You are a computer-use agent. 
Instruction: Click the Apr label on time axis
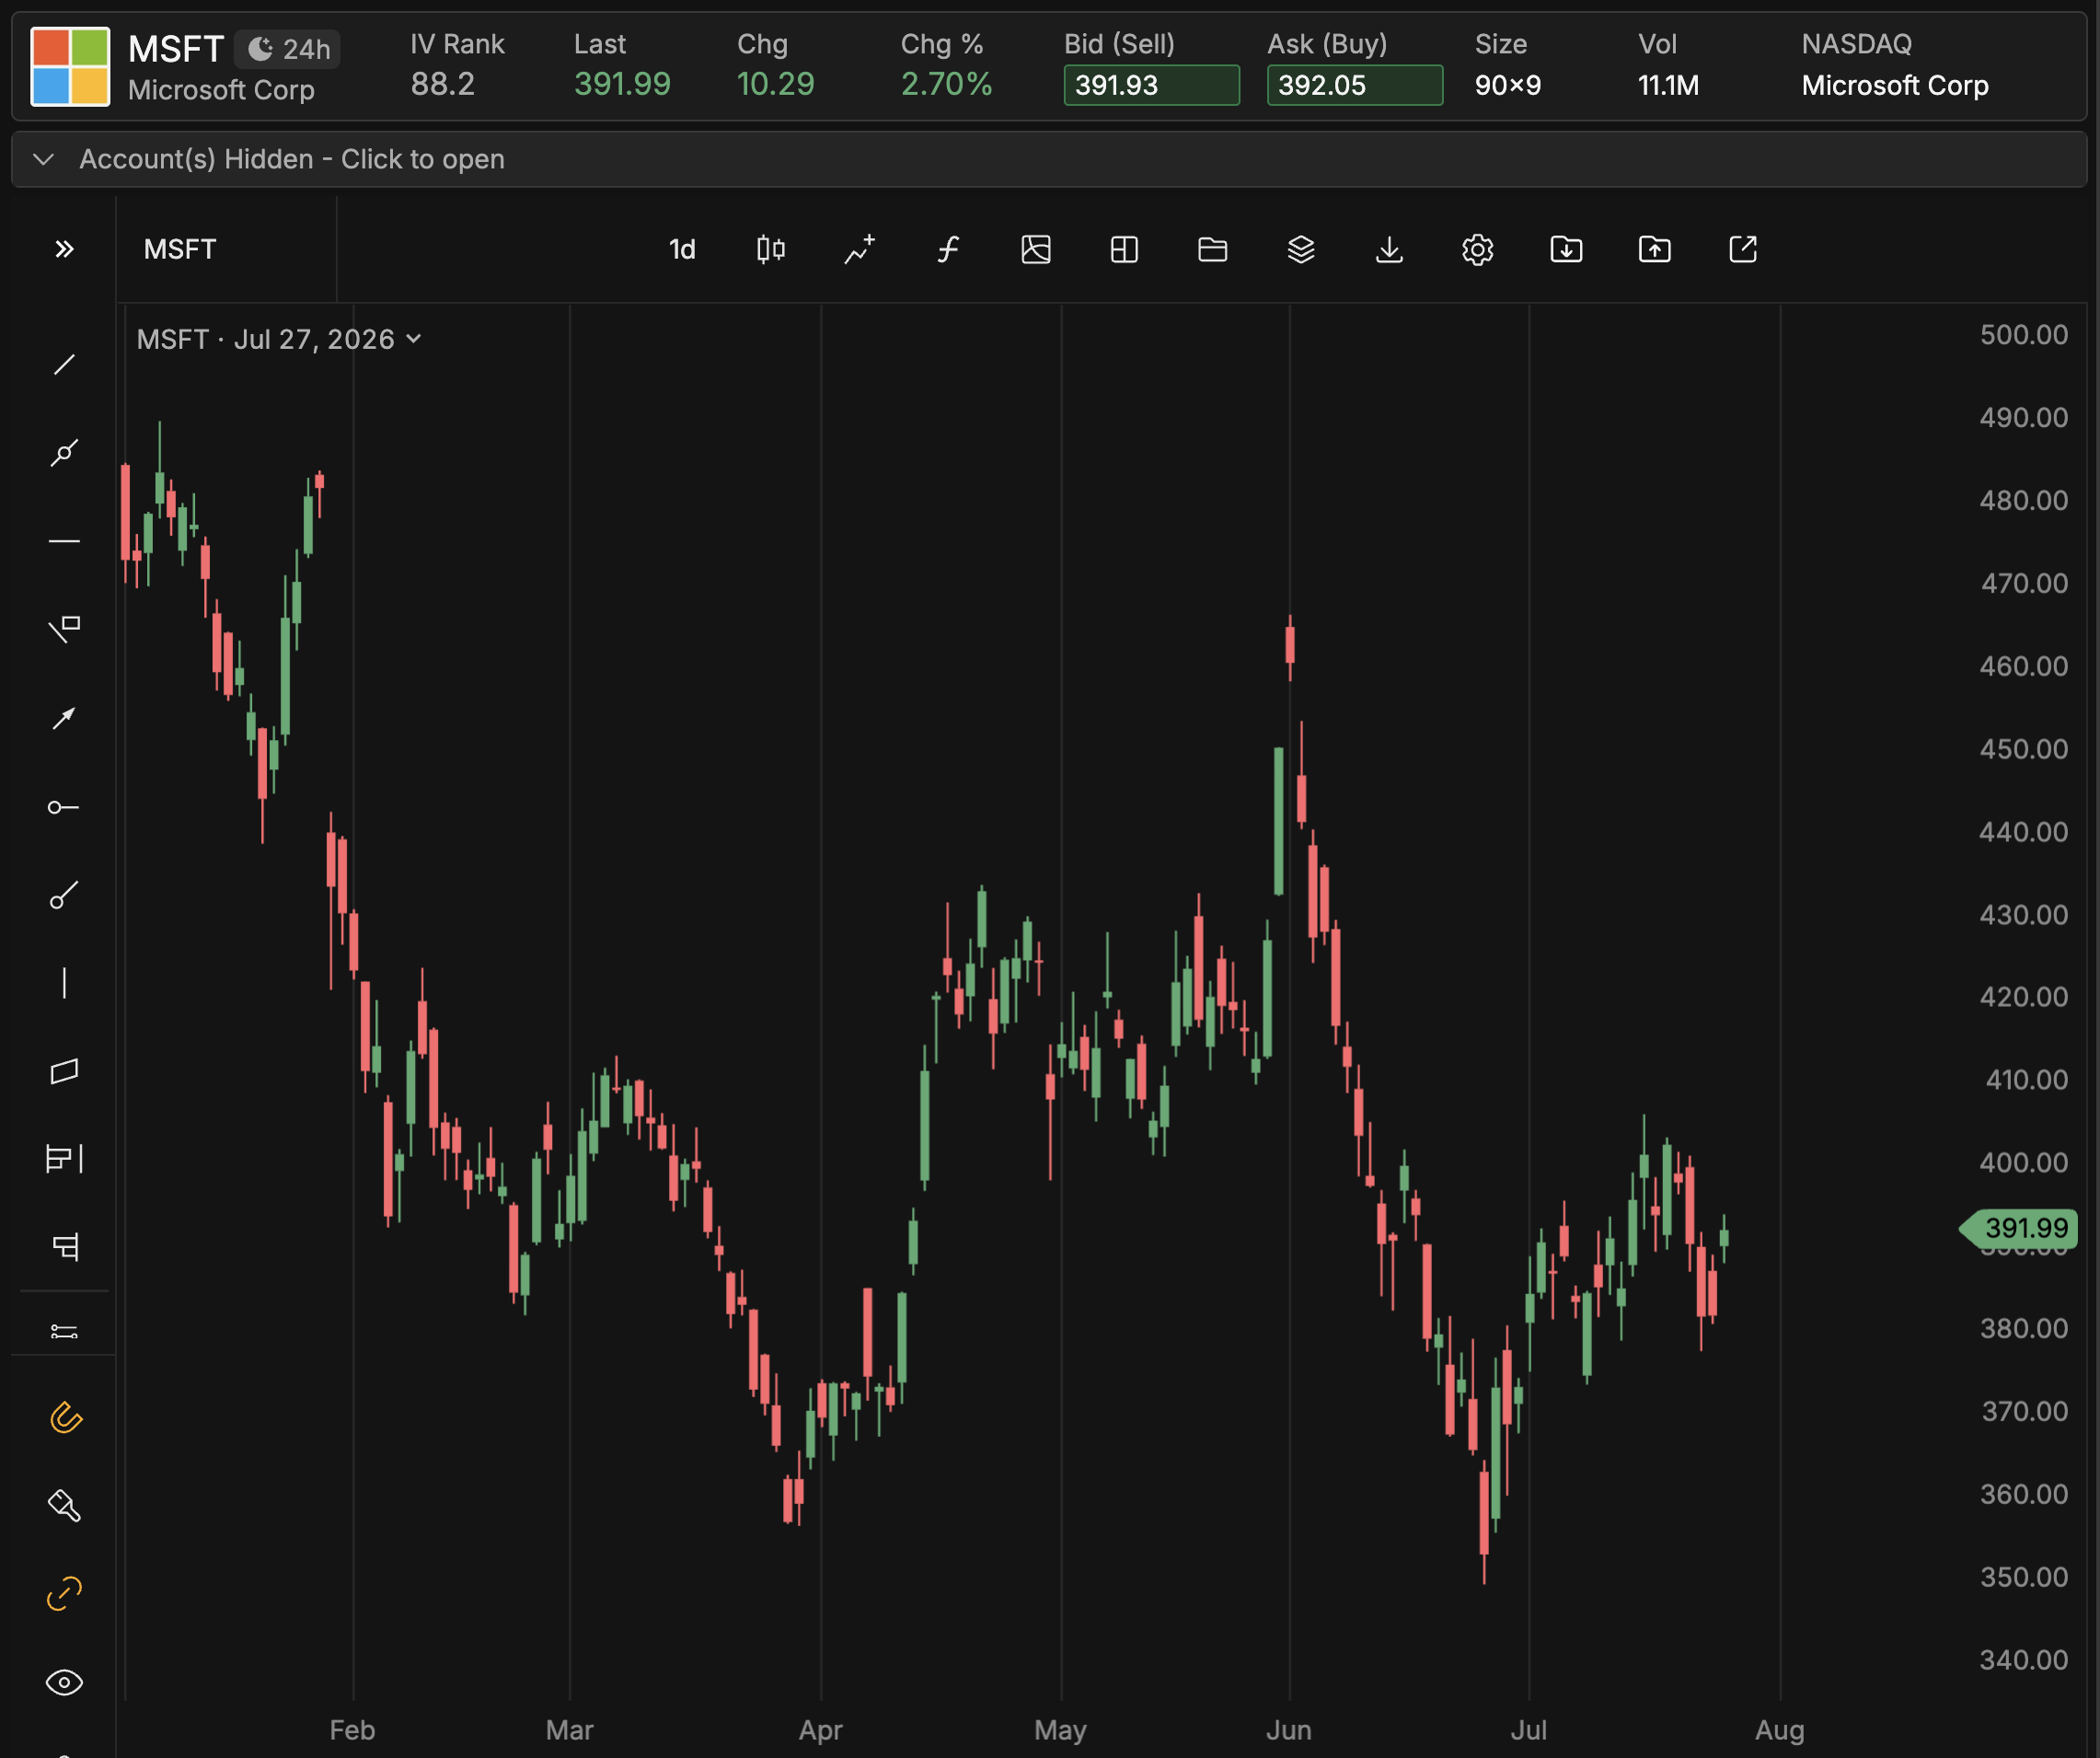click(x=820, y=1729)
